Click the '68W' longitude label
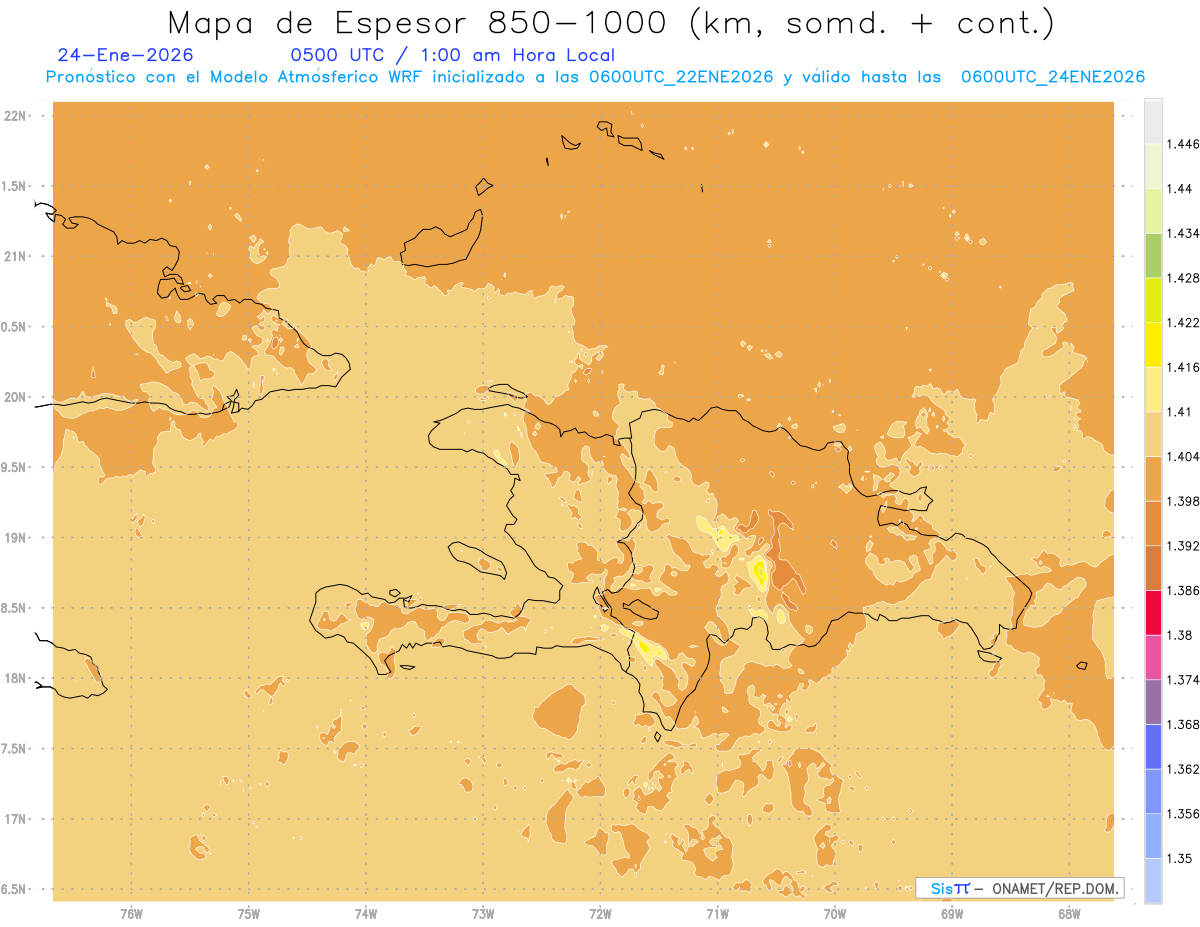The height and width of the screenshot is (927, 1200). [x=1069, y=915]
